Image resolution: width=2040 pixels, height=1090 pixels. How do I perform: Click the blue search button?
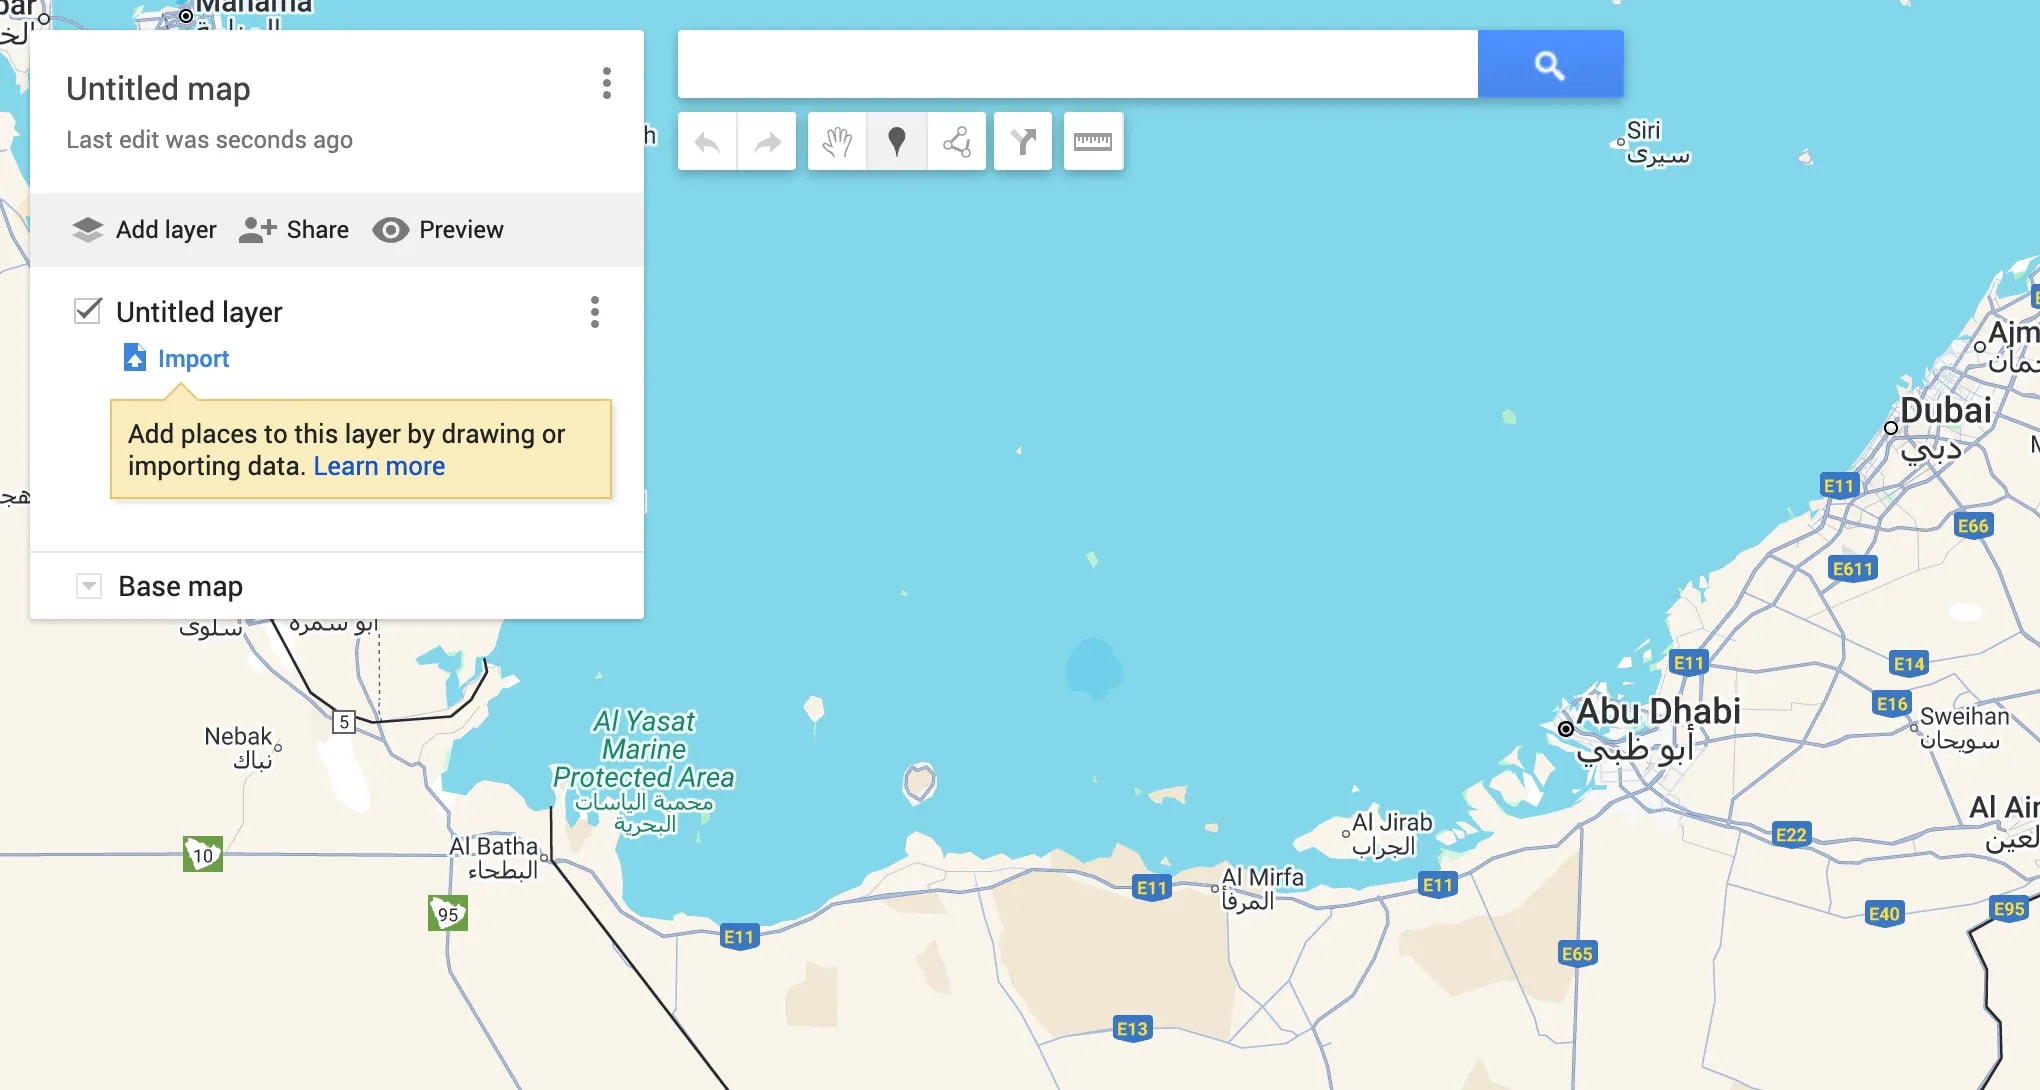point(1550,64)
